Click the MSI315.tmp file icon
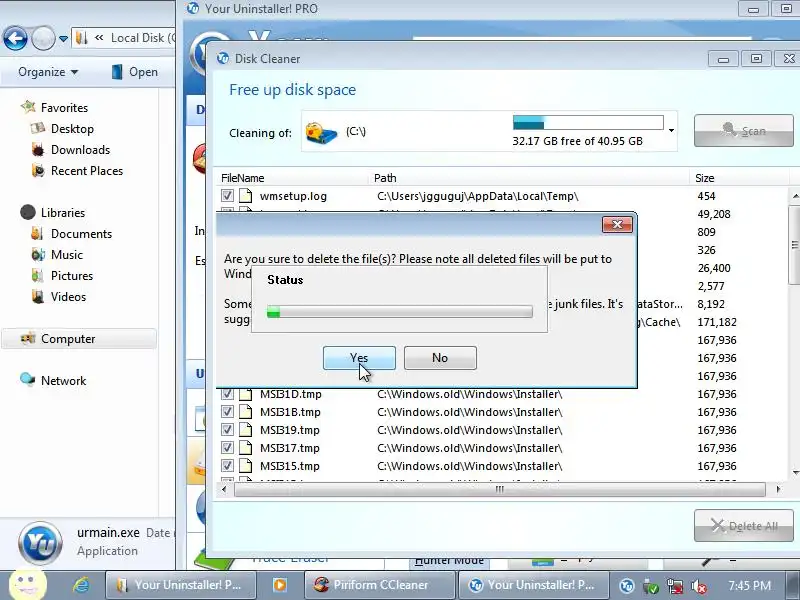Screen dimensions: 800x600 [x=246, y=466]
